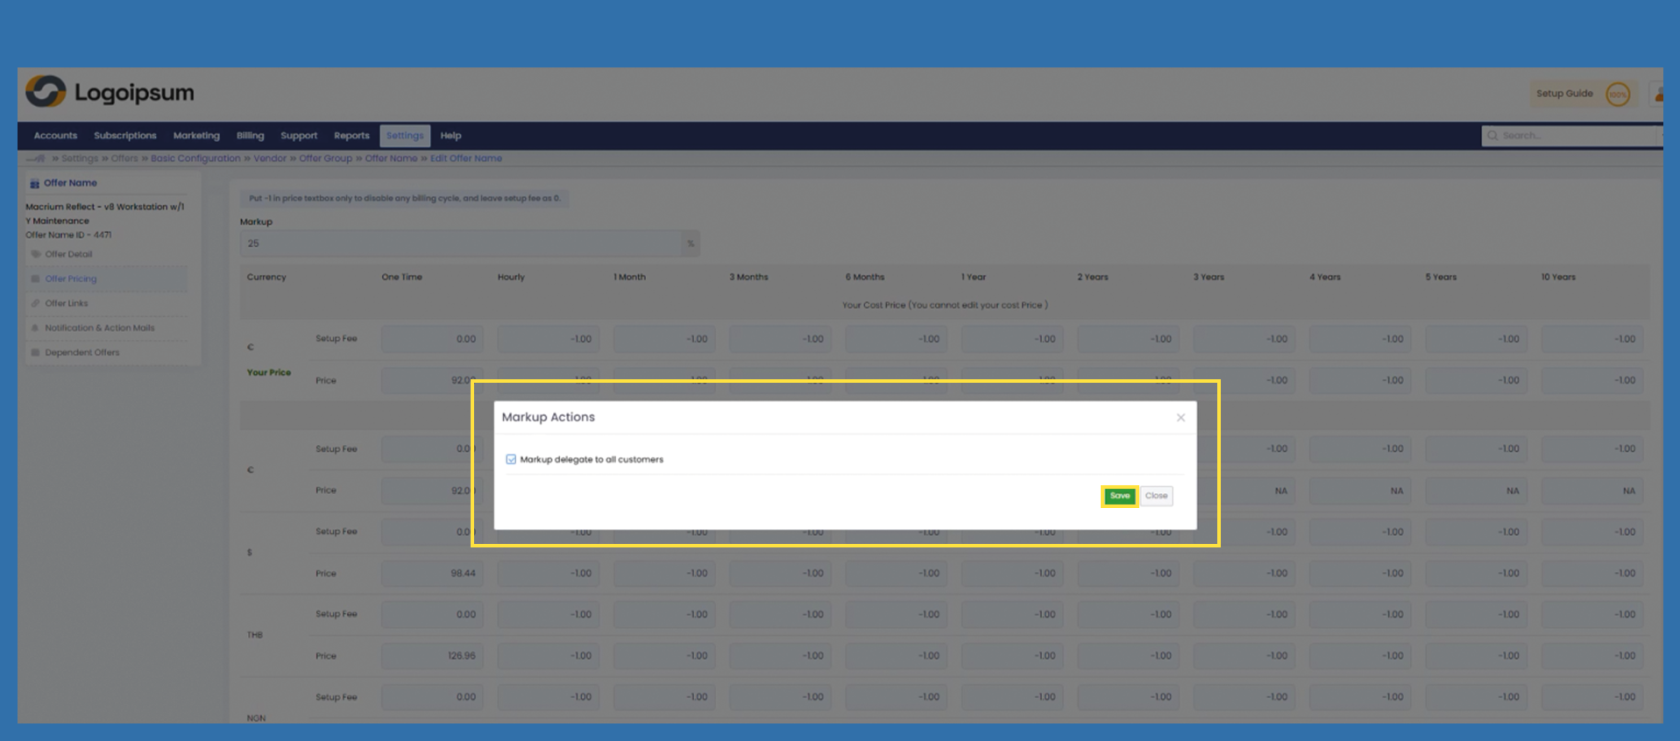Open the Offer Group breadcrumb link

click(325, 158)
